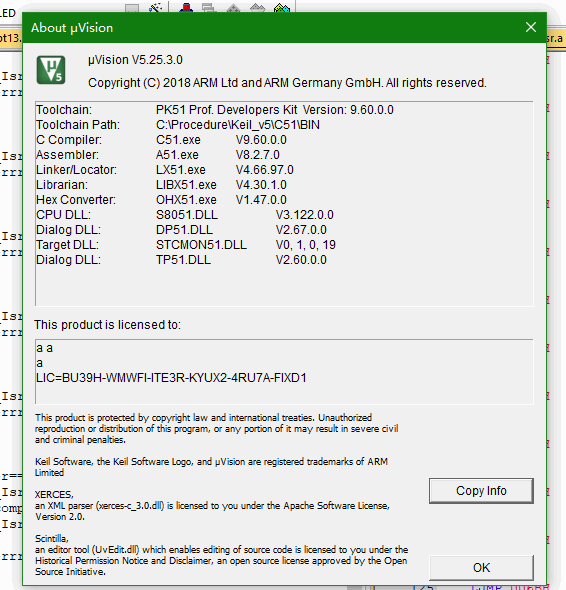Select the LIC=BU39H license key line
This screenshot has height=590, width=566.
click(x=171, y=378)
